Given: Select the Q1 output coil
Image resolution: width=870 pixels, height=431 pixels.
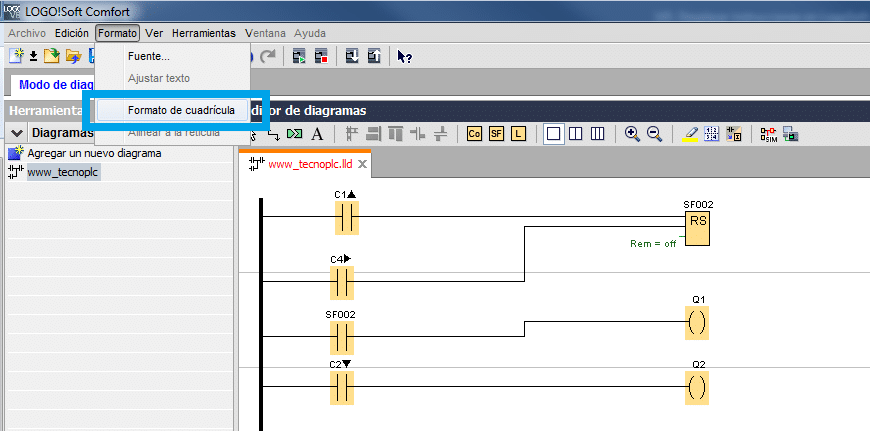Looking at the screenshot, I should coord(697,322).
